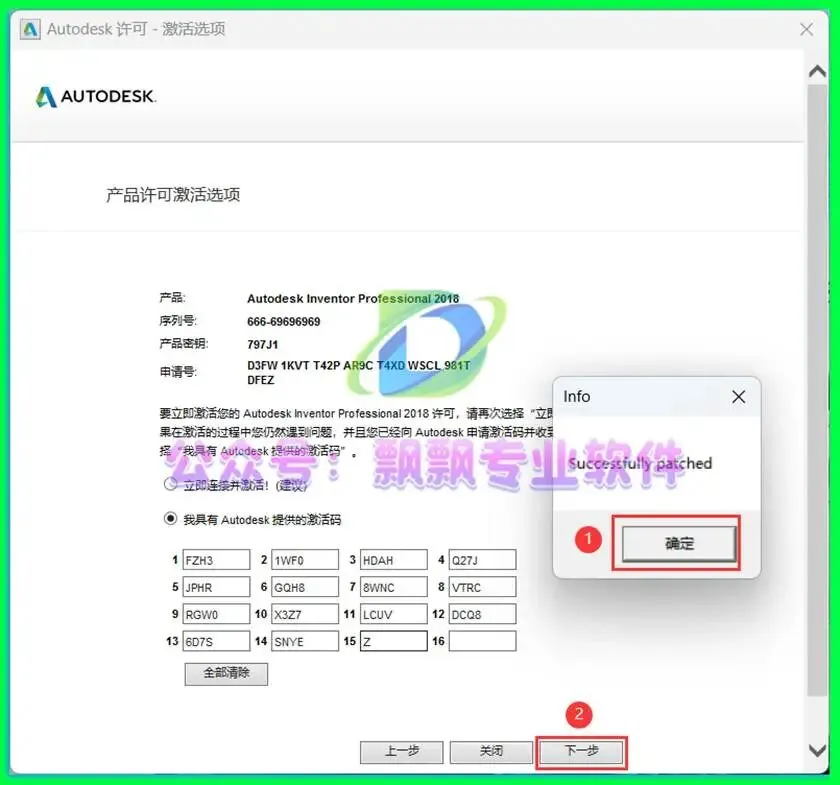Click activation code field 2 containing 1WF0
Screen dimensions: 840x785
coord(305,560)
